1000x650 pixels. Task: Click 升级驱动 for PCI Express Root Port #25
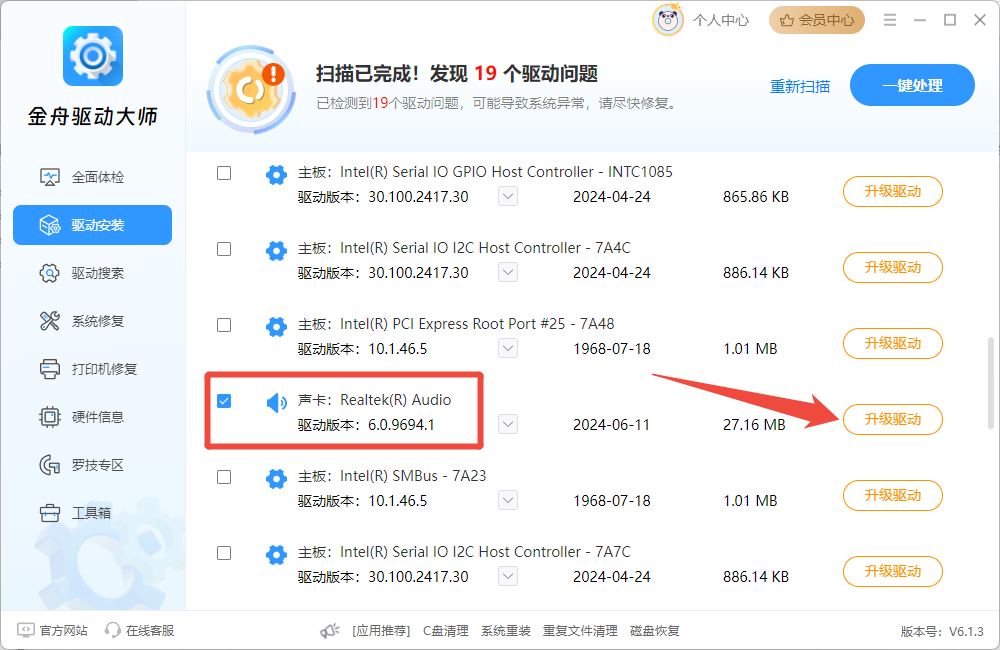click(x=893, y=343)
